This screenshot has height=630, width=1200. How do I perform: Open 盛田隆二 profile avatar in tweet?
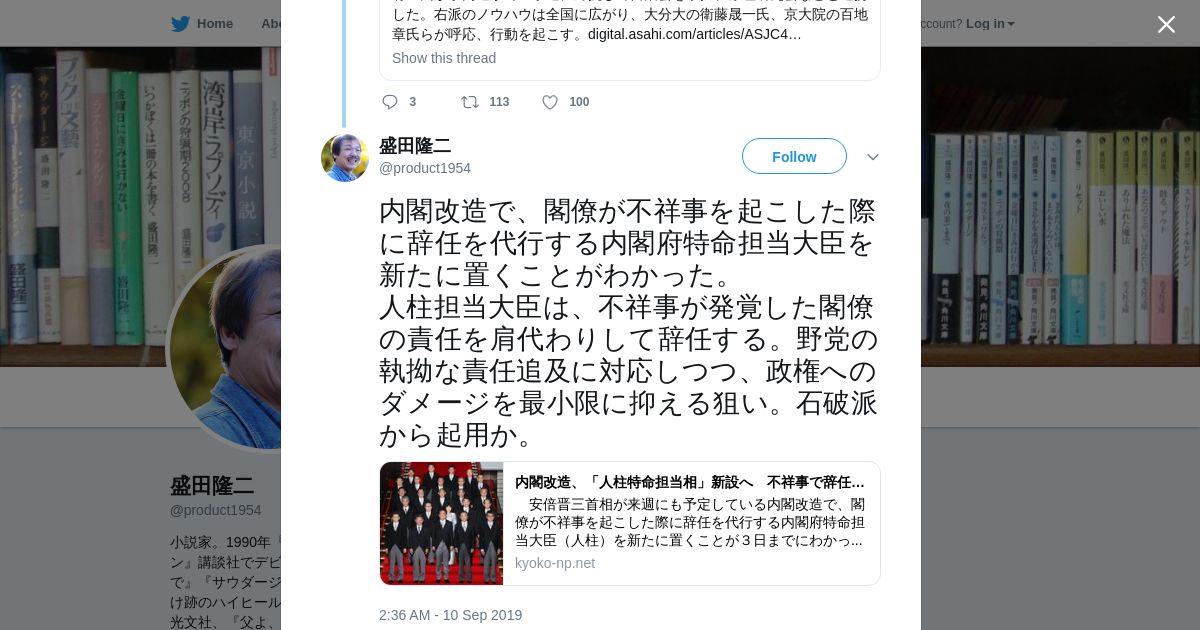click(345, 158)
